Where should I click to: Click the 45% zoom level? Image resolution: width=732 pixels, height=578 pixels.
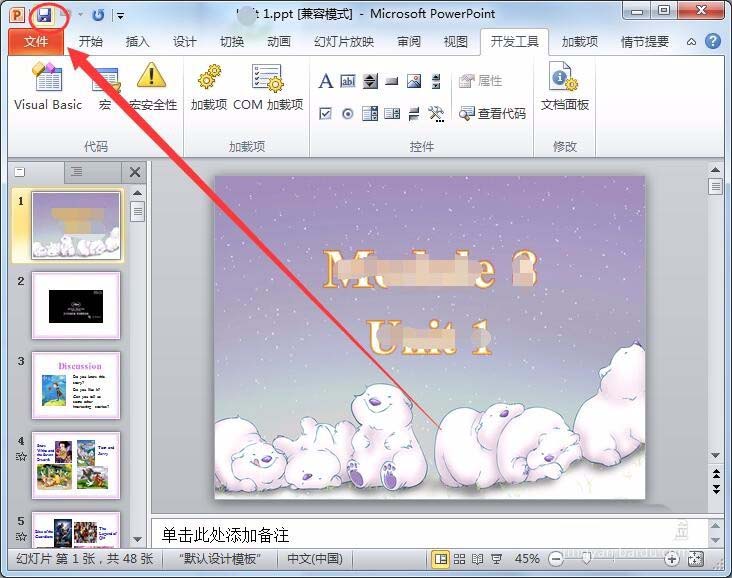(527, 559)
